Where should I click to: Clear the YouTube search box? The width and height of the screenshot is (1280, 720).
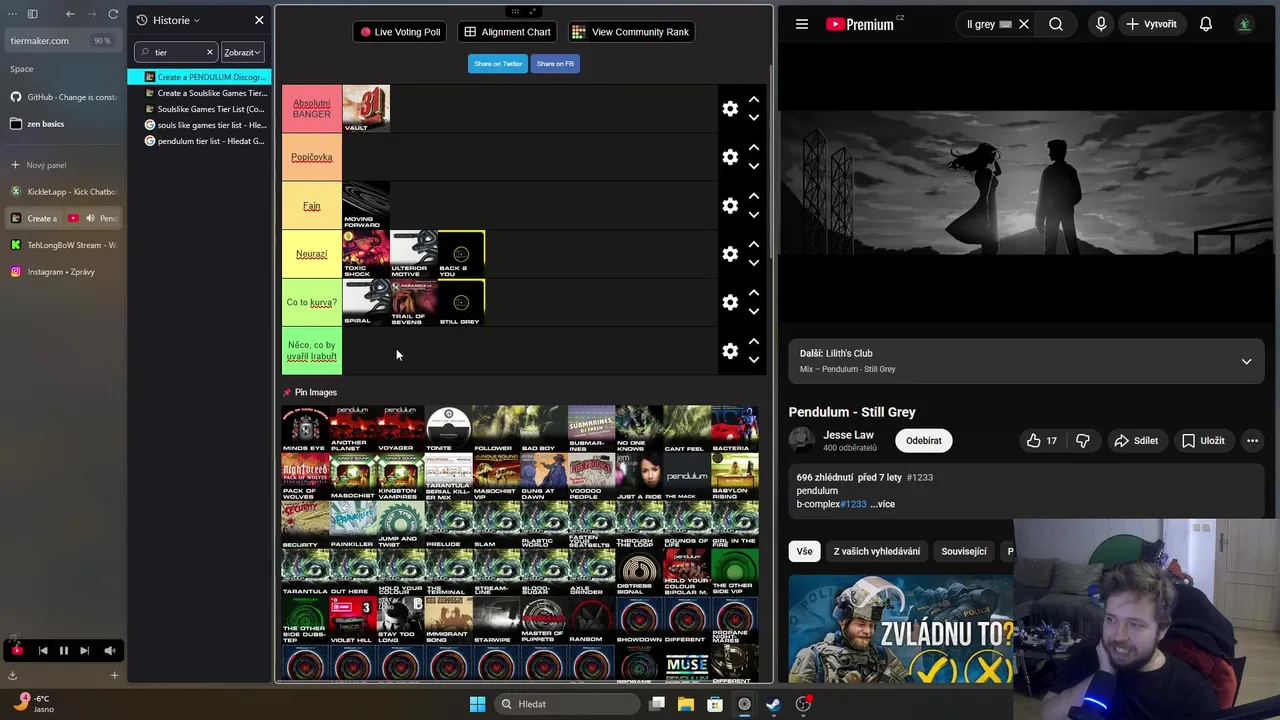1023,24
